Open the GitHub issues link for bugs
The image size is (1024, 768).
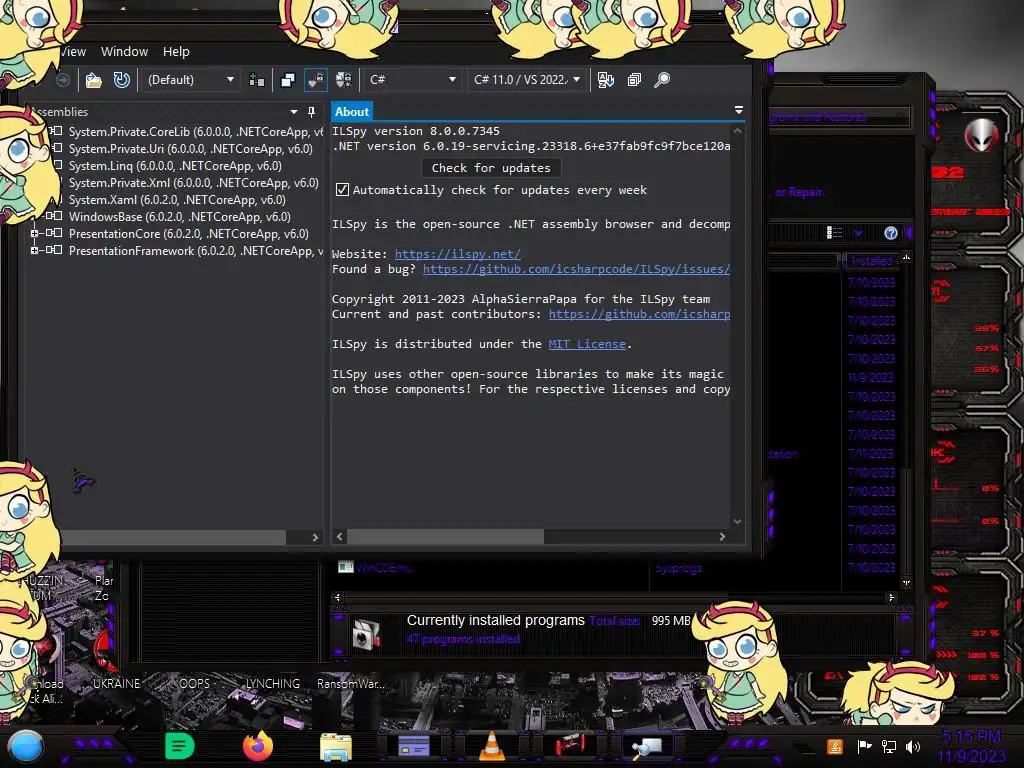click(576, 269)
